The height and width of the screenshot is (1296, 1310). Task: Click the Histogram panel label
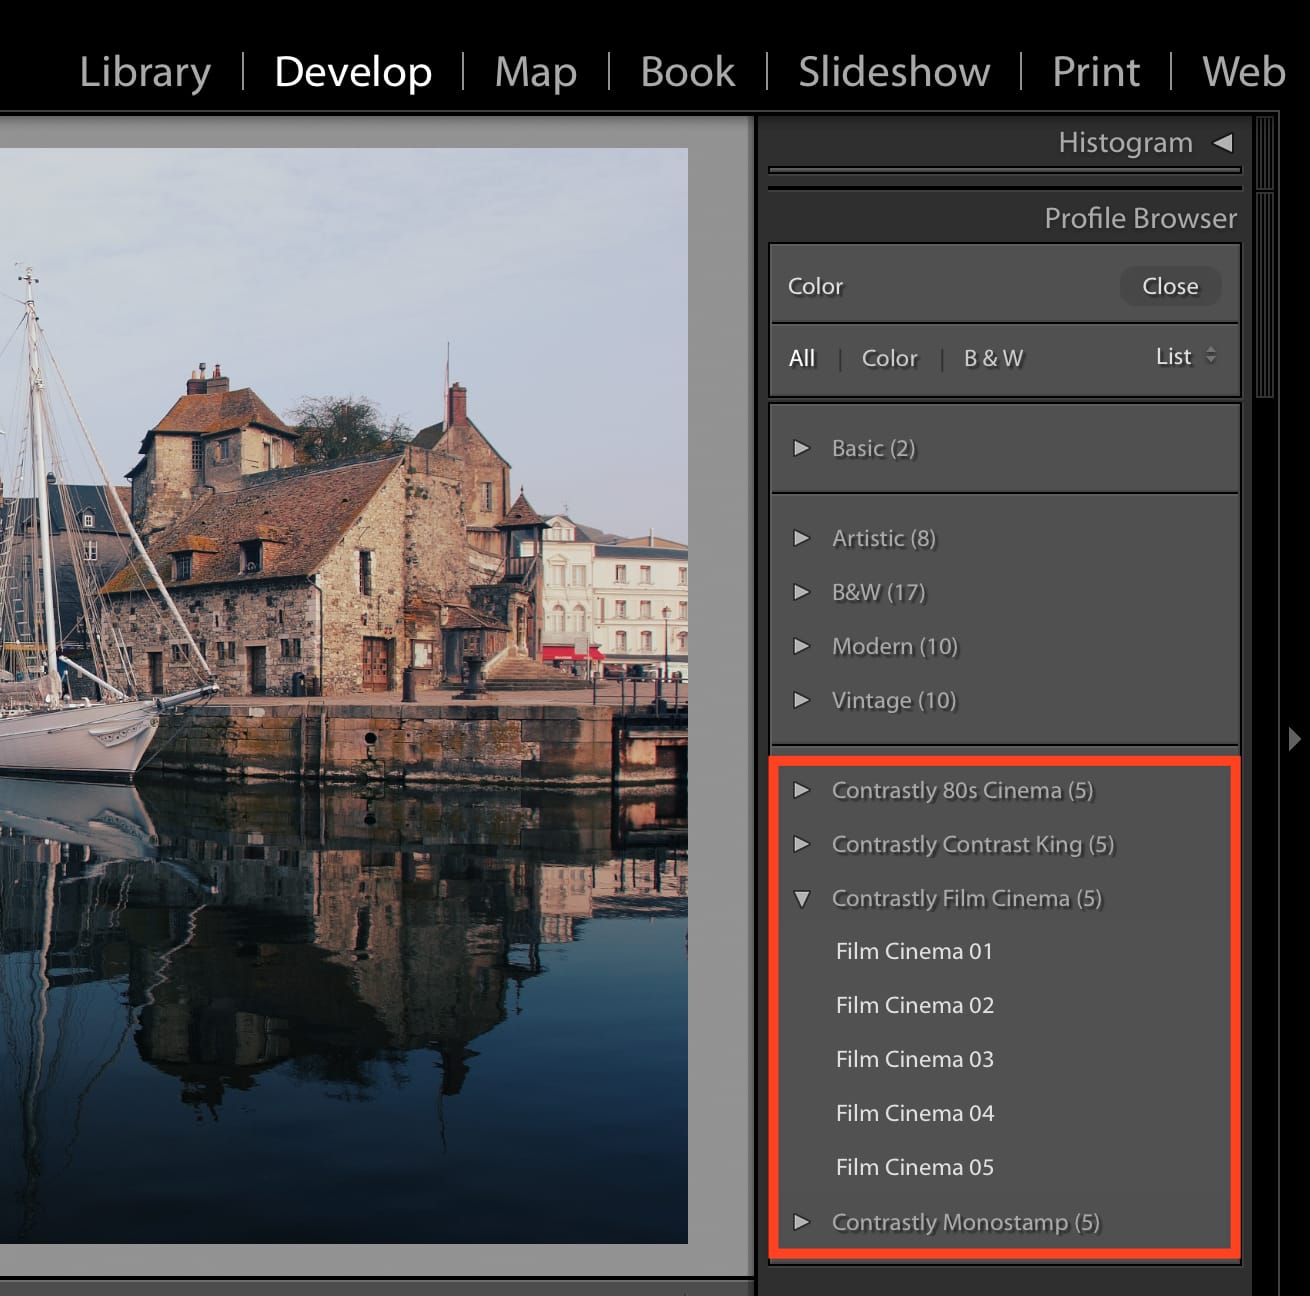1125,143
